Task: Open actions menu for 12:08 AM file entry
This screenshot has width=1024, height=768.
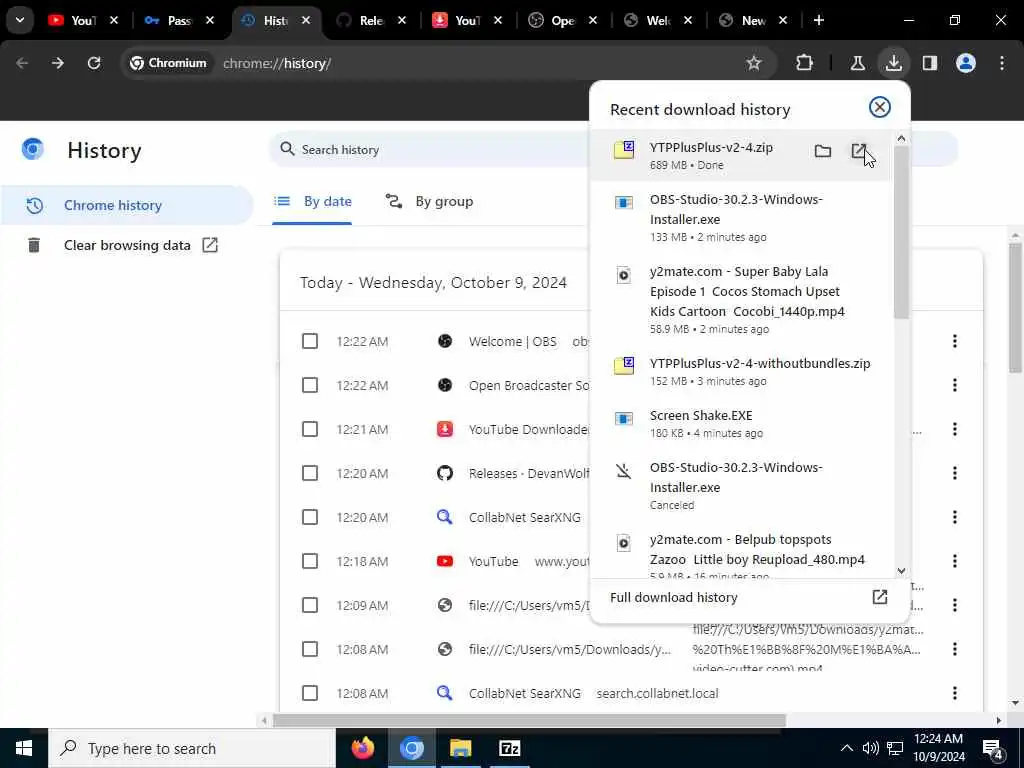Action: pos(955,649)
